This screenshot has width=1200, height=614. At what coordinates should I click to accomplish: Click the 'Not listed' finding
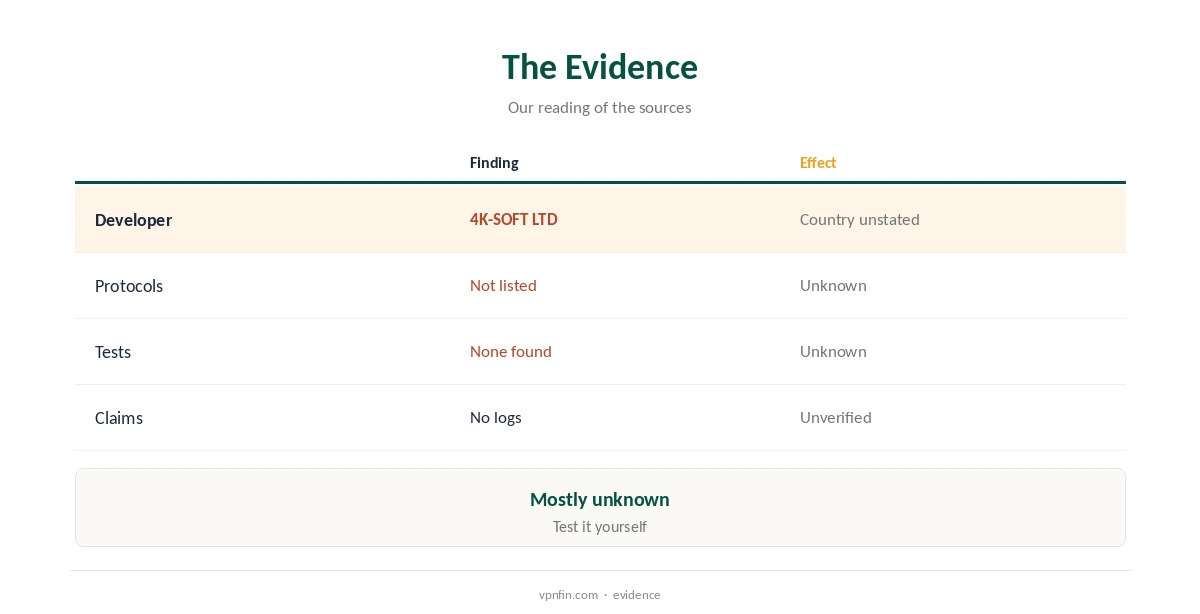click(x=503, y=285)
